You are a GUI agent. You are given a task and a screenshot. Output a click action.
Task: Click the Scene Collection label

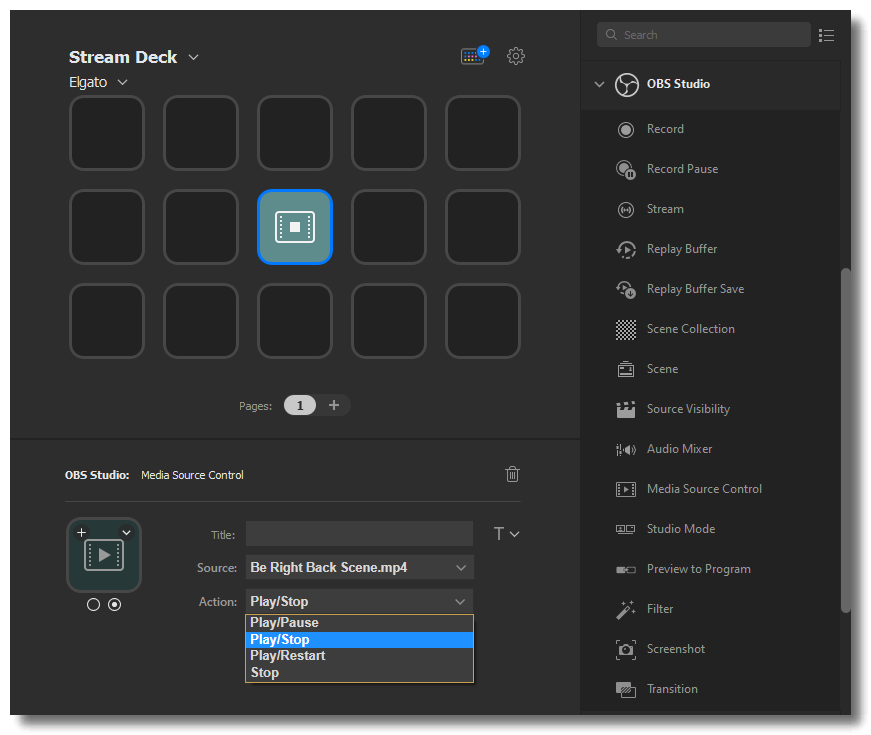(x=690, y=329)
